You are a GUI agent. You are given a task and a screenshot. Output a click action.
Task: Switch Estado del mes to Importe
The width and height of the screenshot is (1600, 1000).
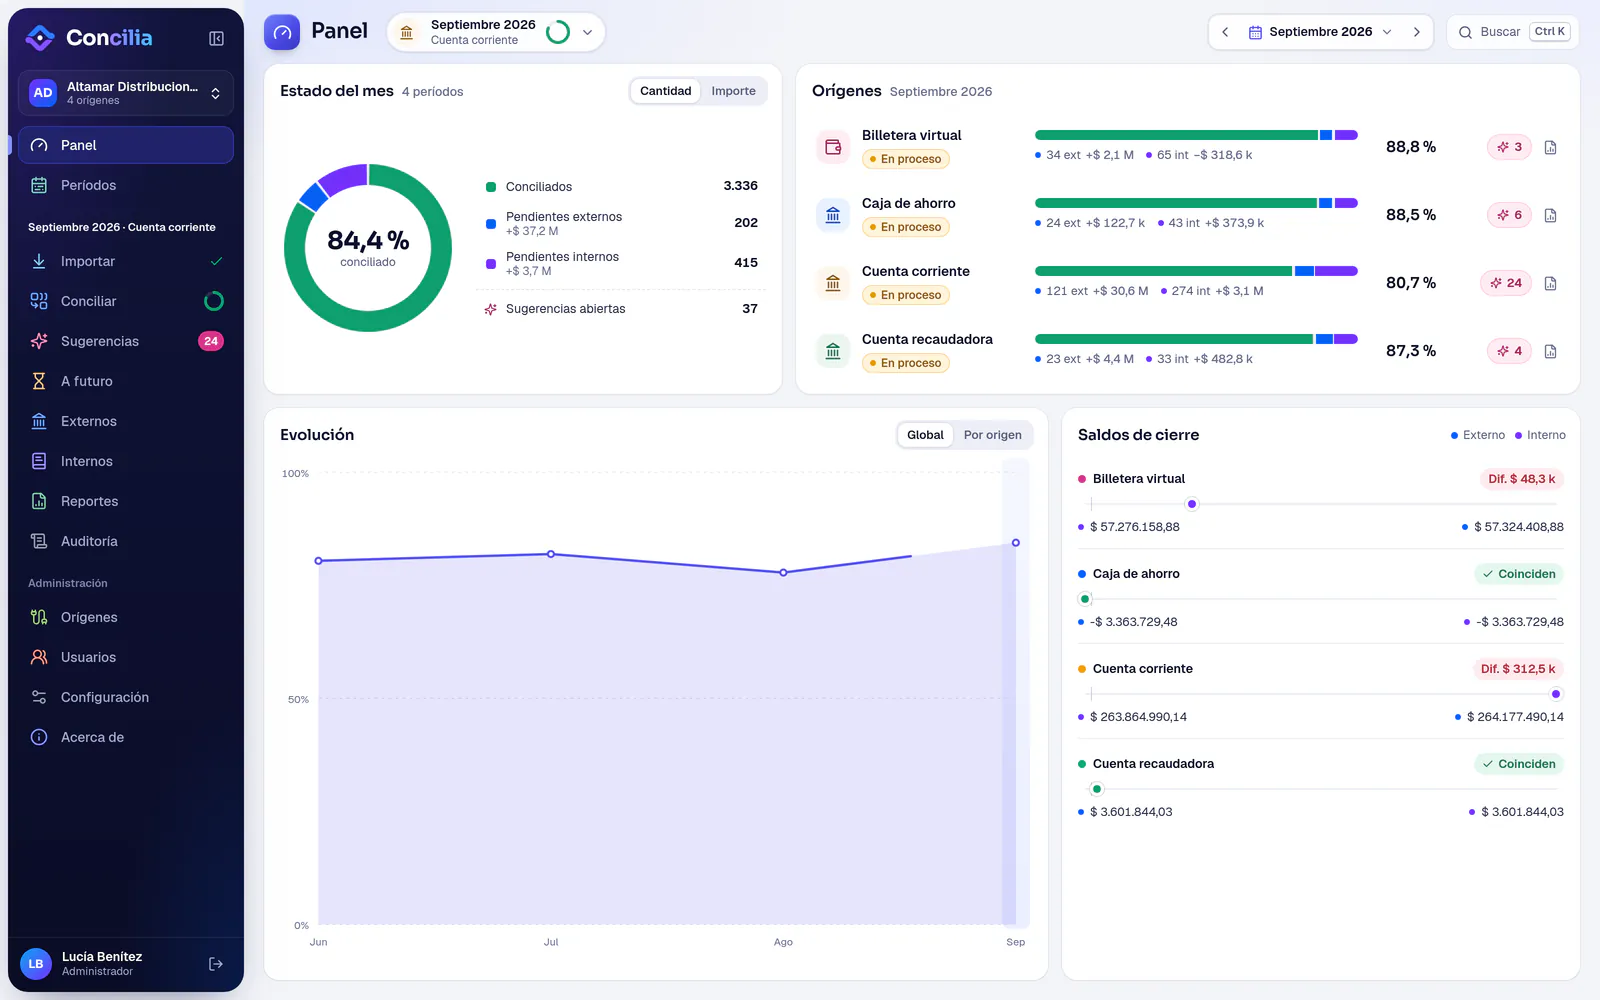coord(733,91)
